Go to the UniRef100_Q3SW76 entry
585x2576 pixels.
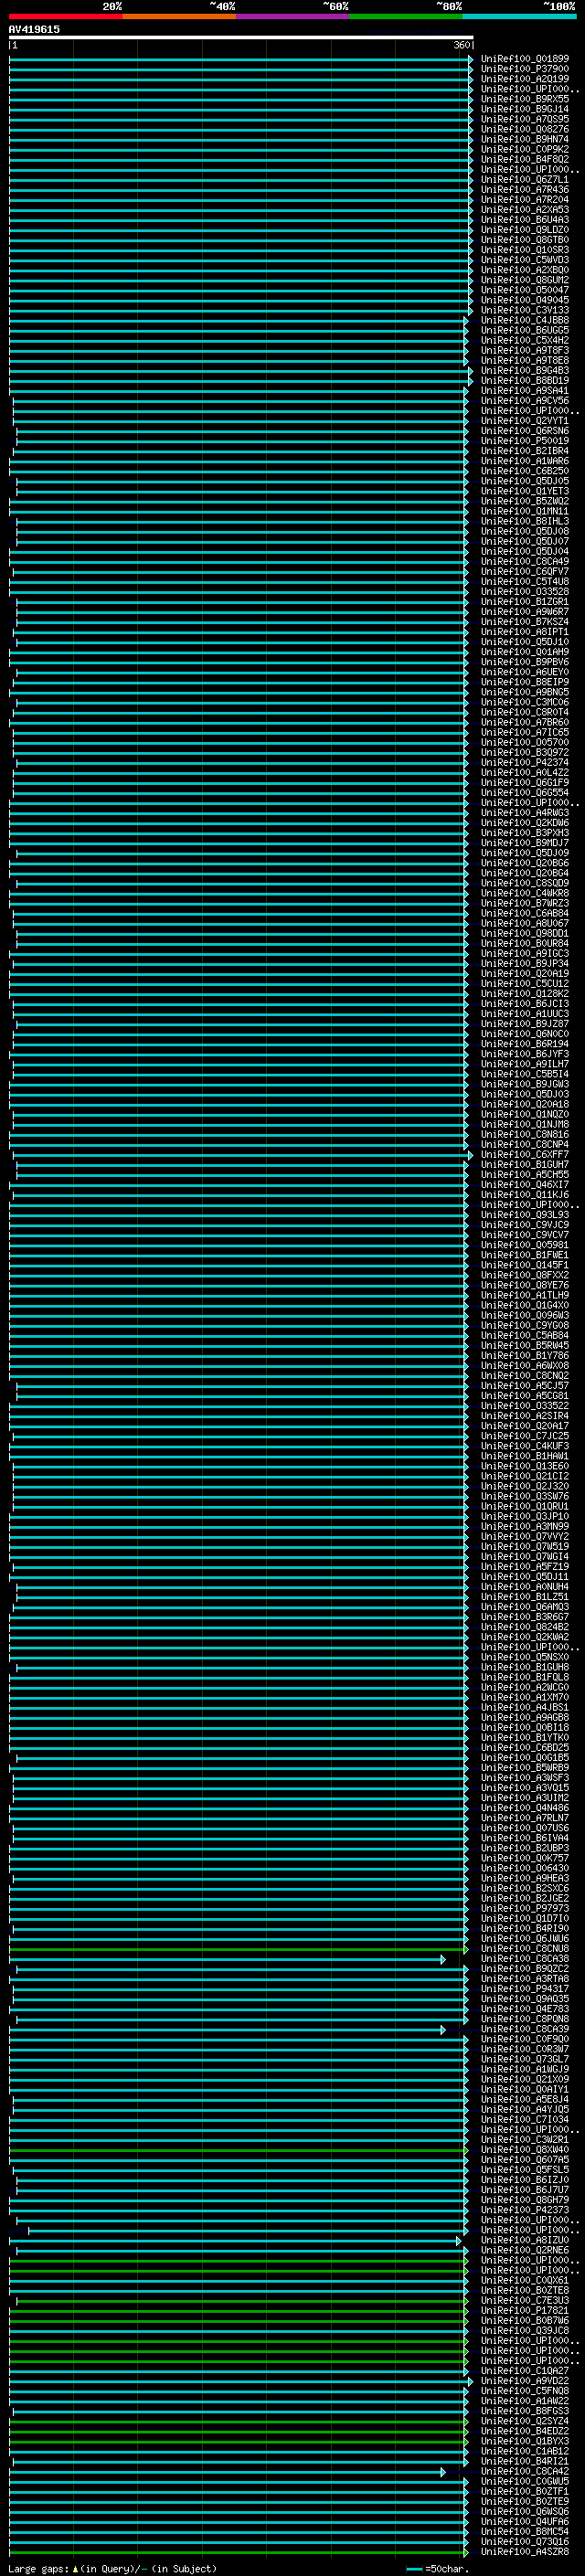(524, 1496)
